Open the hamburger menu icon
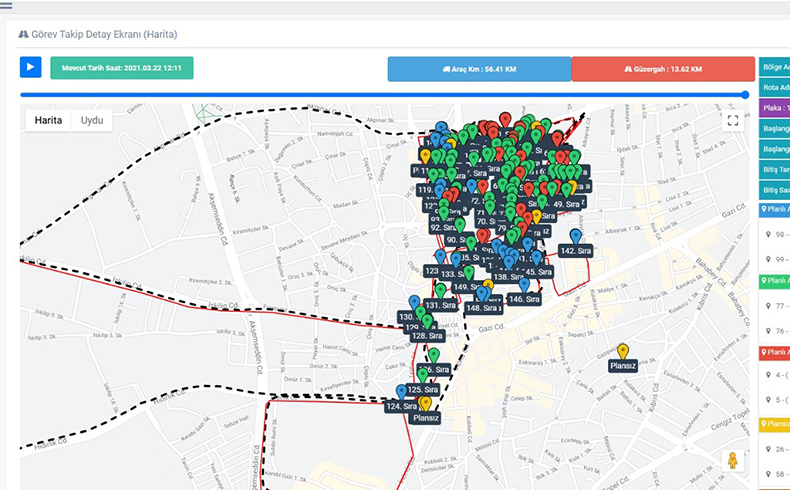Screen dimensions: 790x490 point(6,6)
